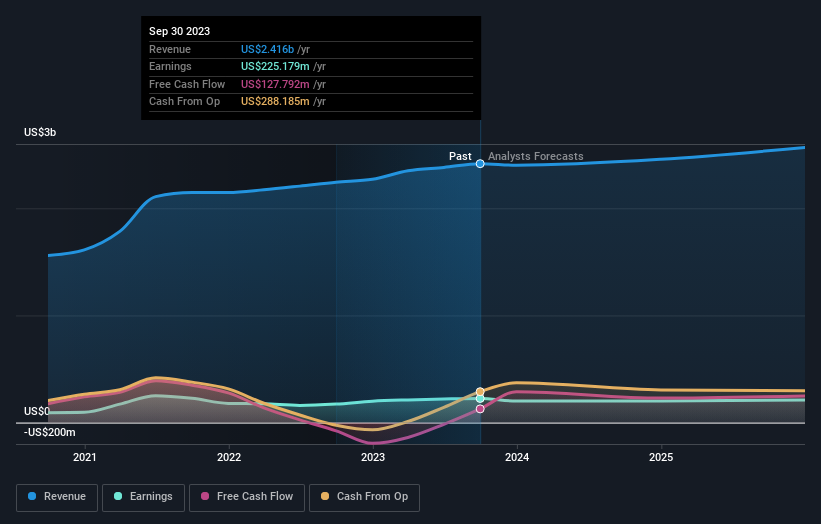Viewport: 821px width, 524px height.
Task: Toggle the Revenue legend button
Action: pos(57,497)
